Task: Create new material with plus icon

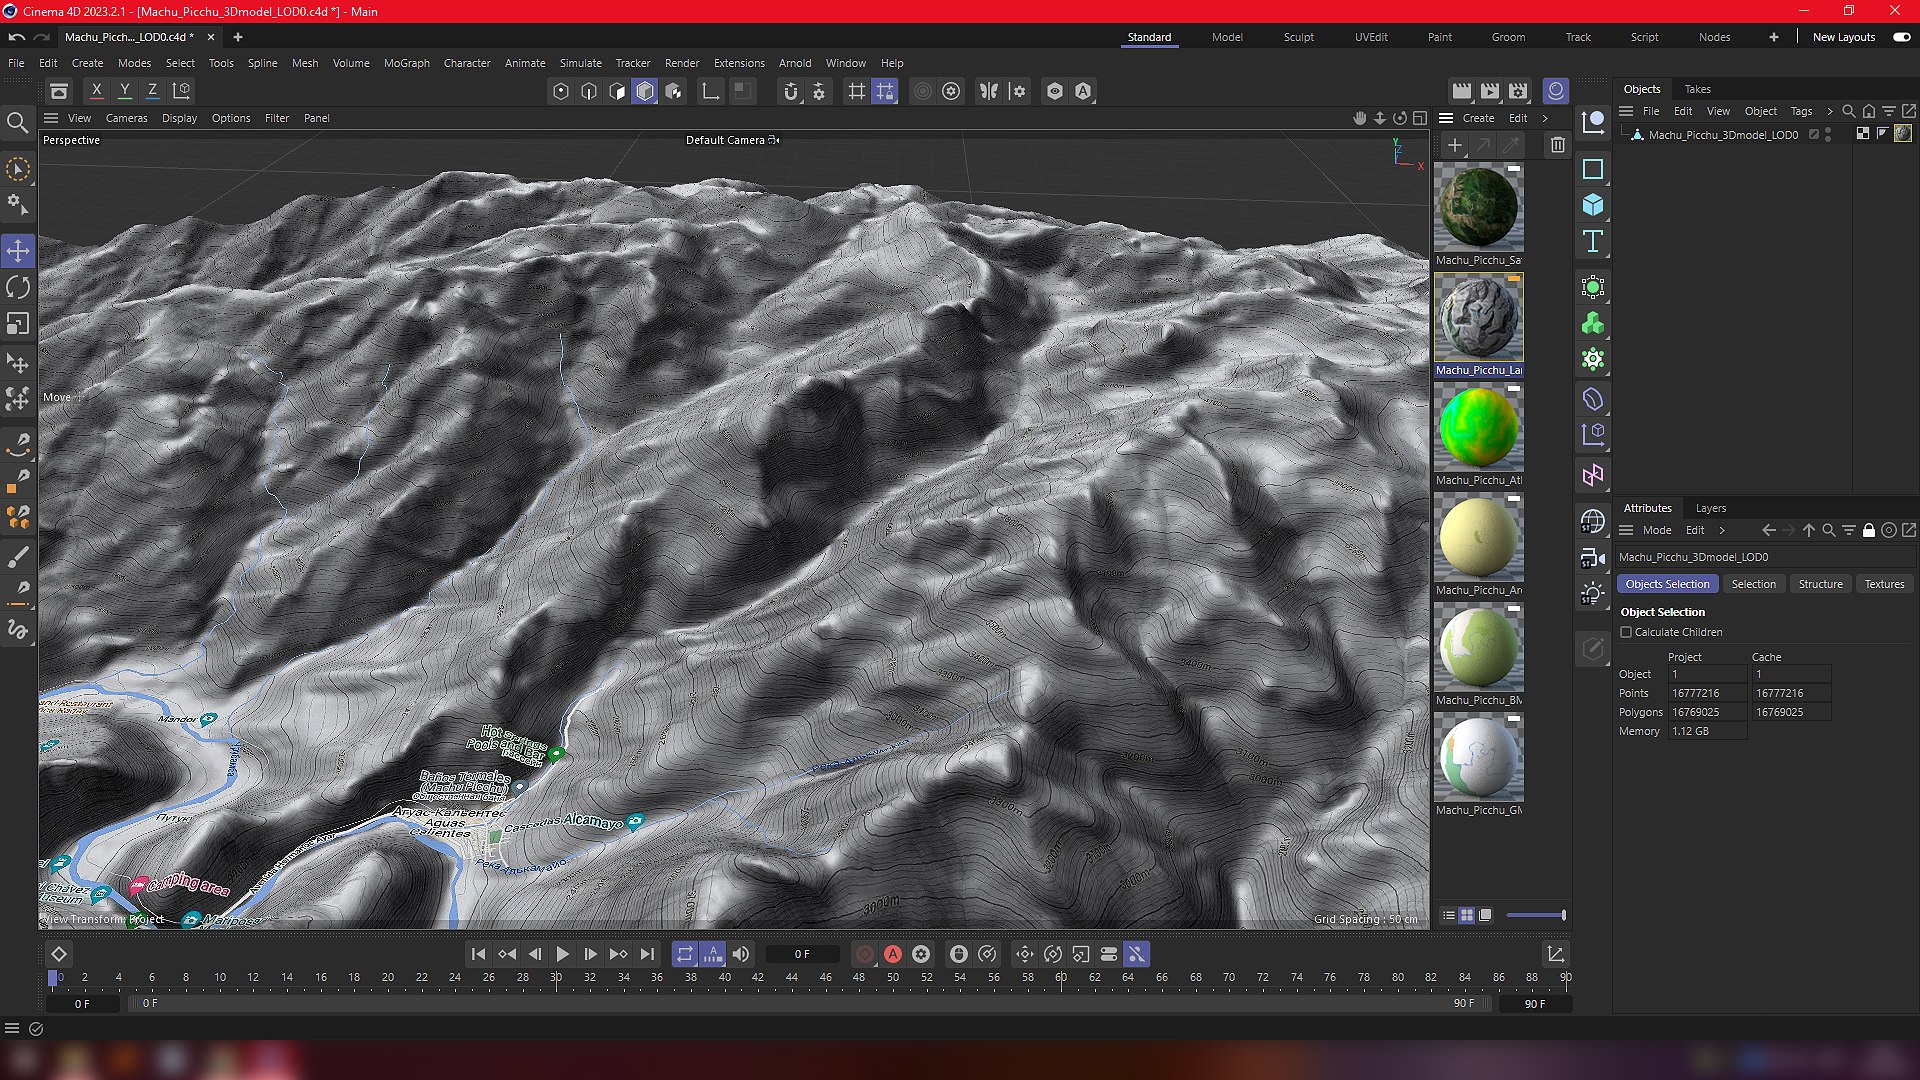Action: click(1455, 145)
